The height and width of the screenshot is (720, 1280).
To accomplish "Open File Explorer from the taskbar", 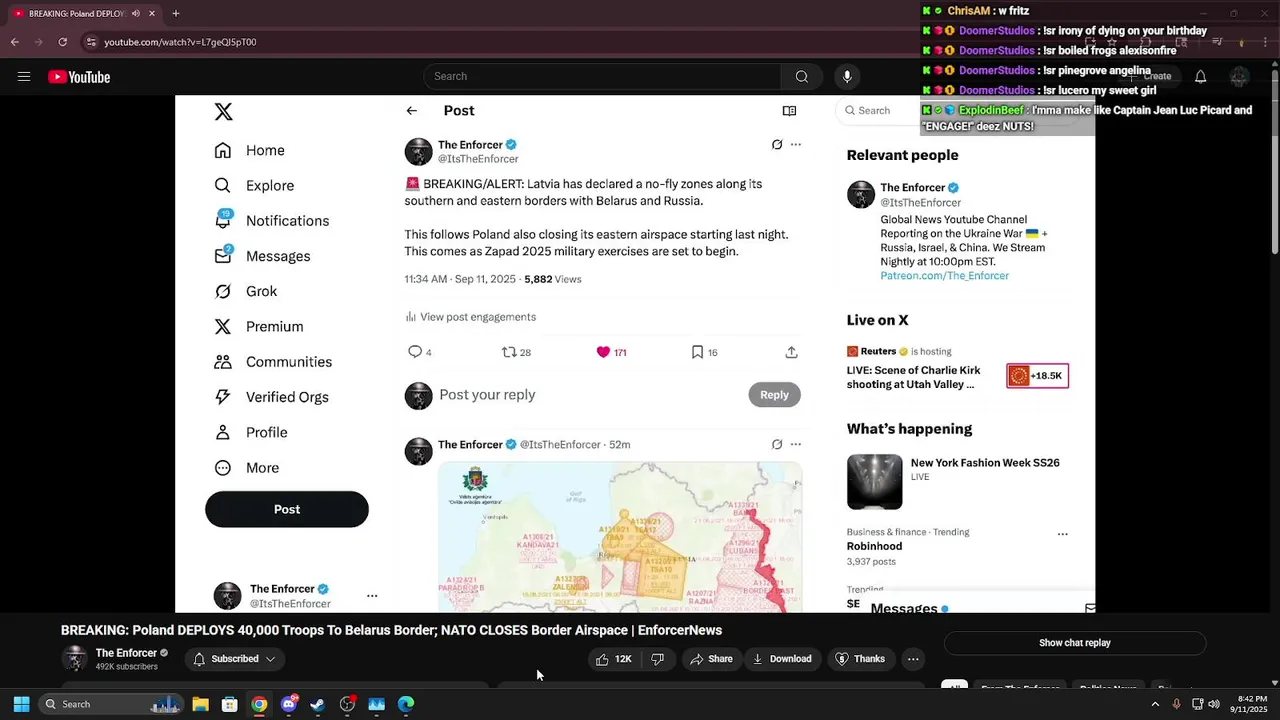I will click(200, 704).
